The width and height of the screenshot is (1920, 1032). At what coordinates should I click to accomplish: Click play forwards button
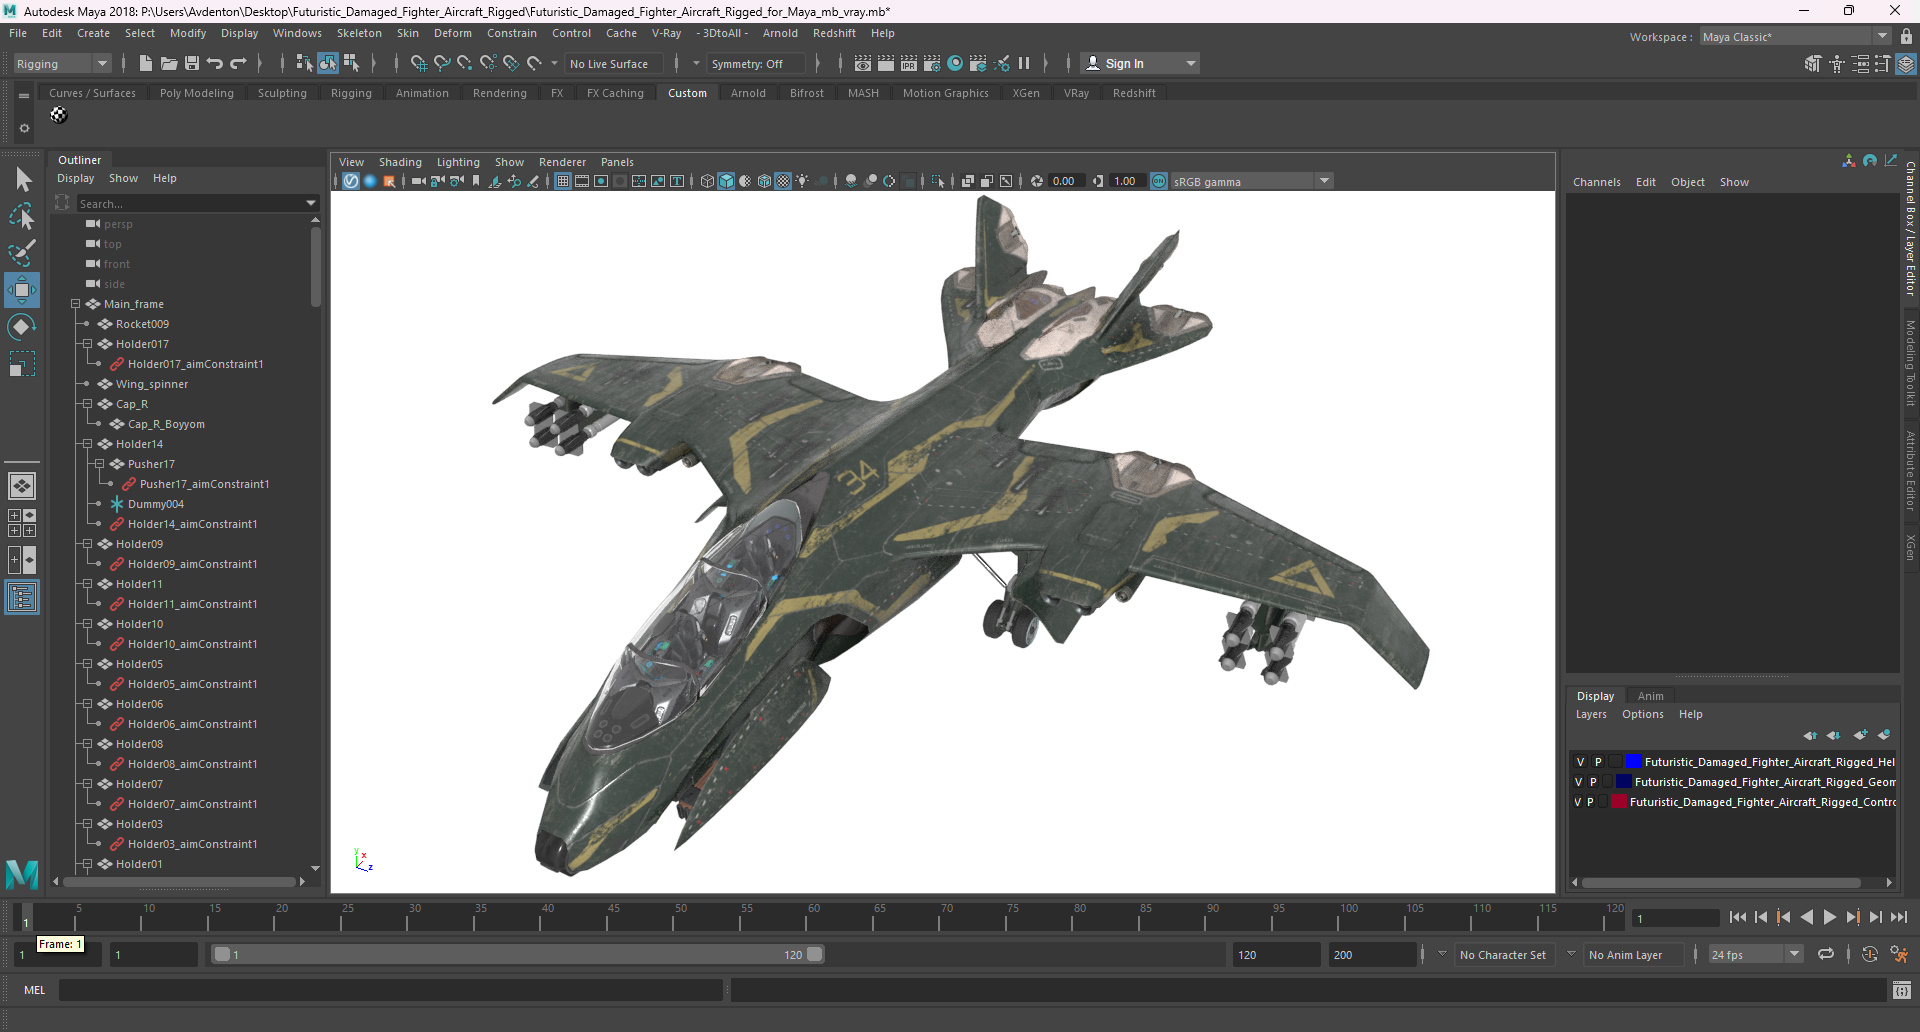(1830, 917)
